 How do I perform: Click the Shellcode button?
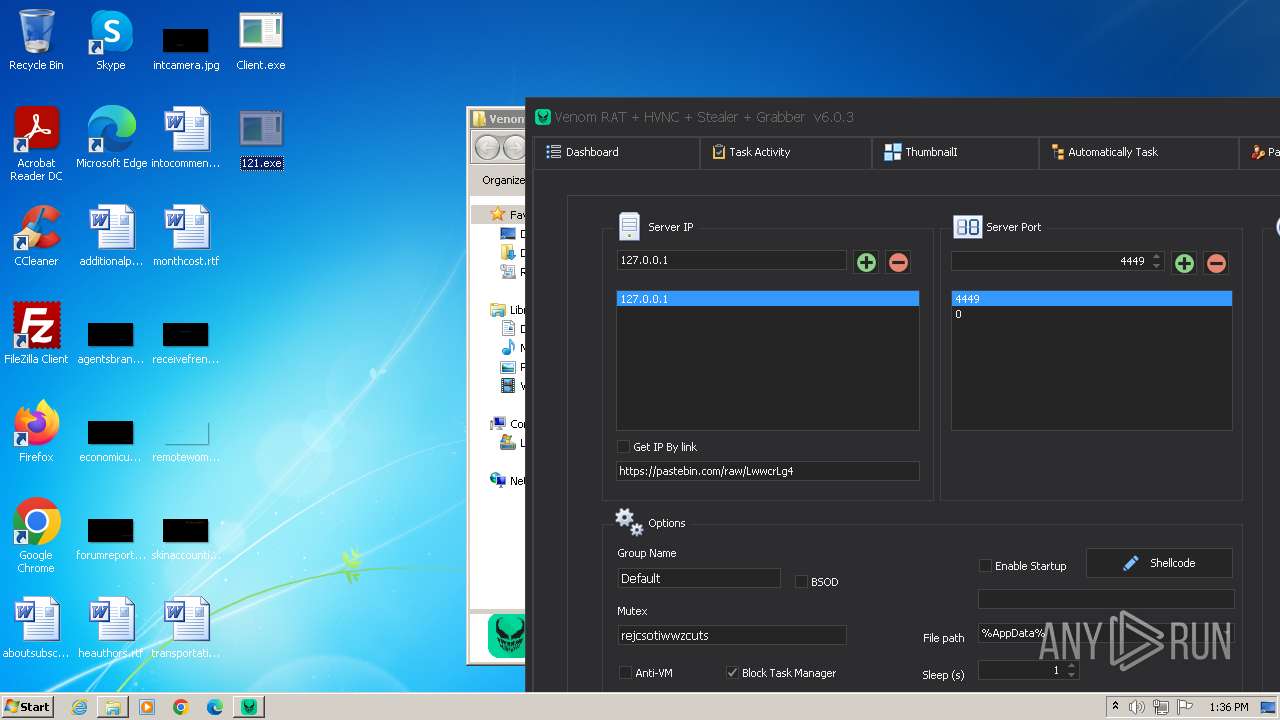point(1159,563)
